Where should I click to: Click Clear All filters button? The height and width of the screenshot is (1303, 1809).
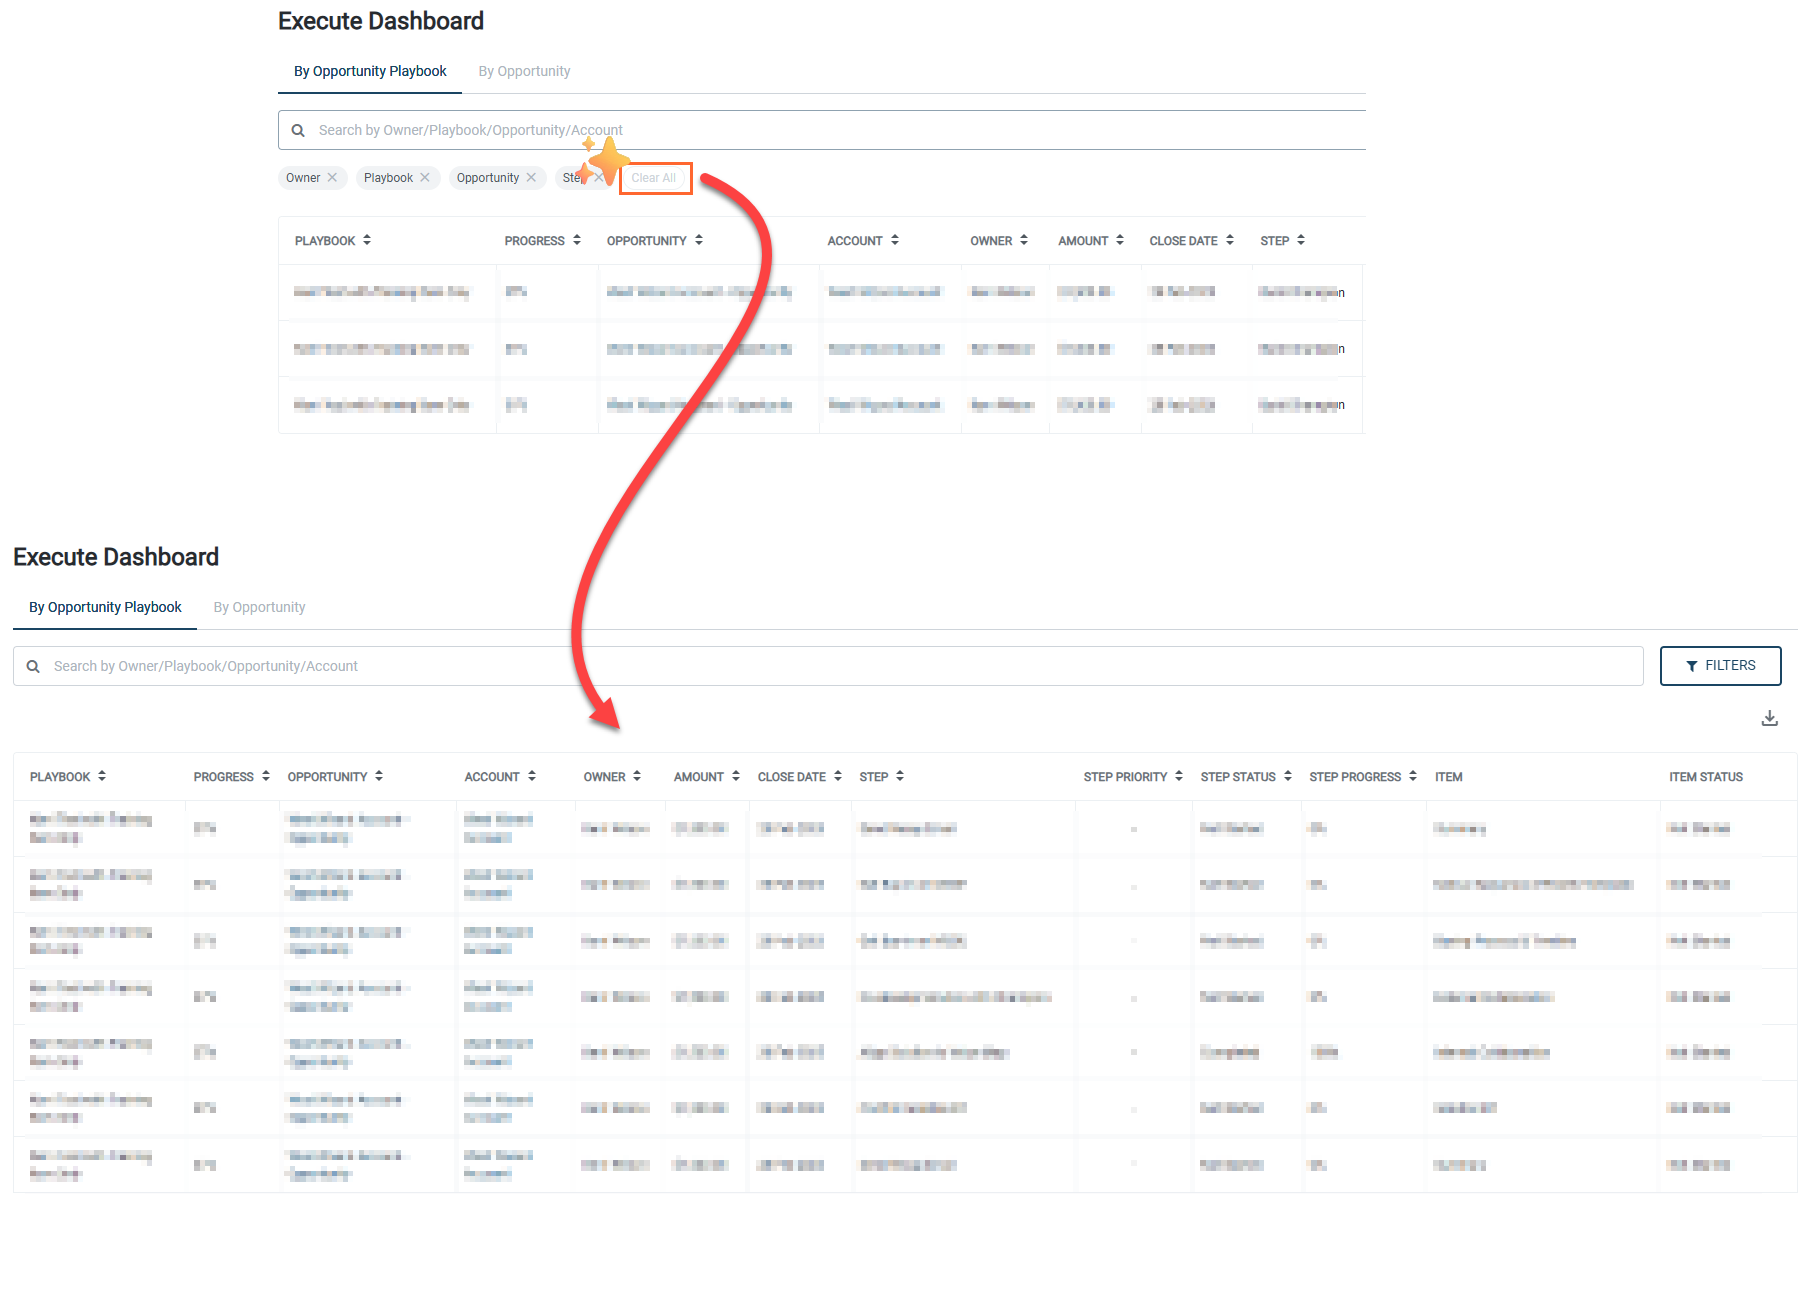click(x=654, y=178)
